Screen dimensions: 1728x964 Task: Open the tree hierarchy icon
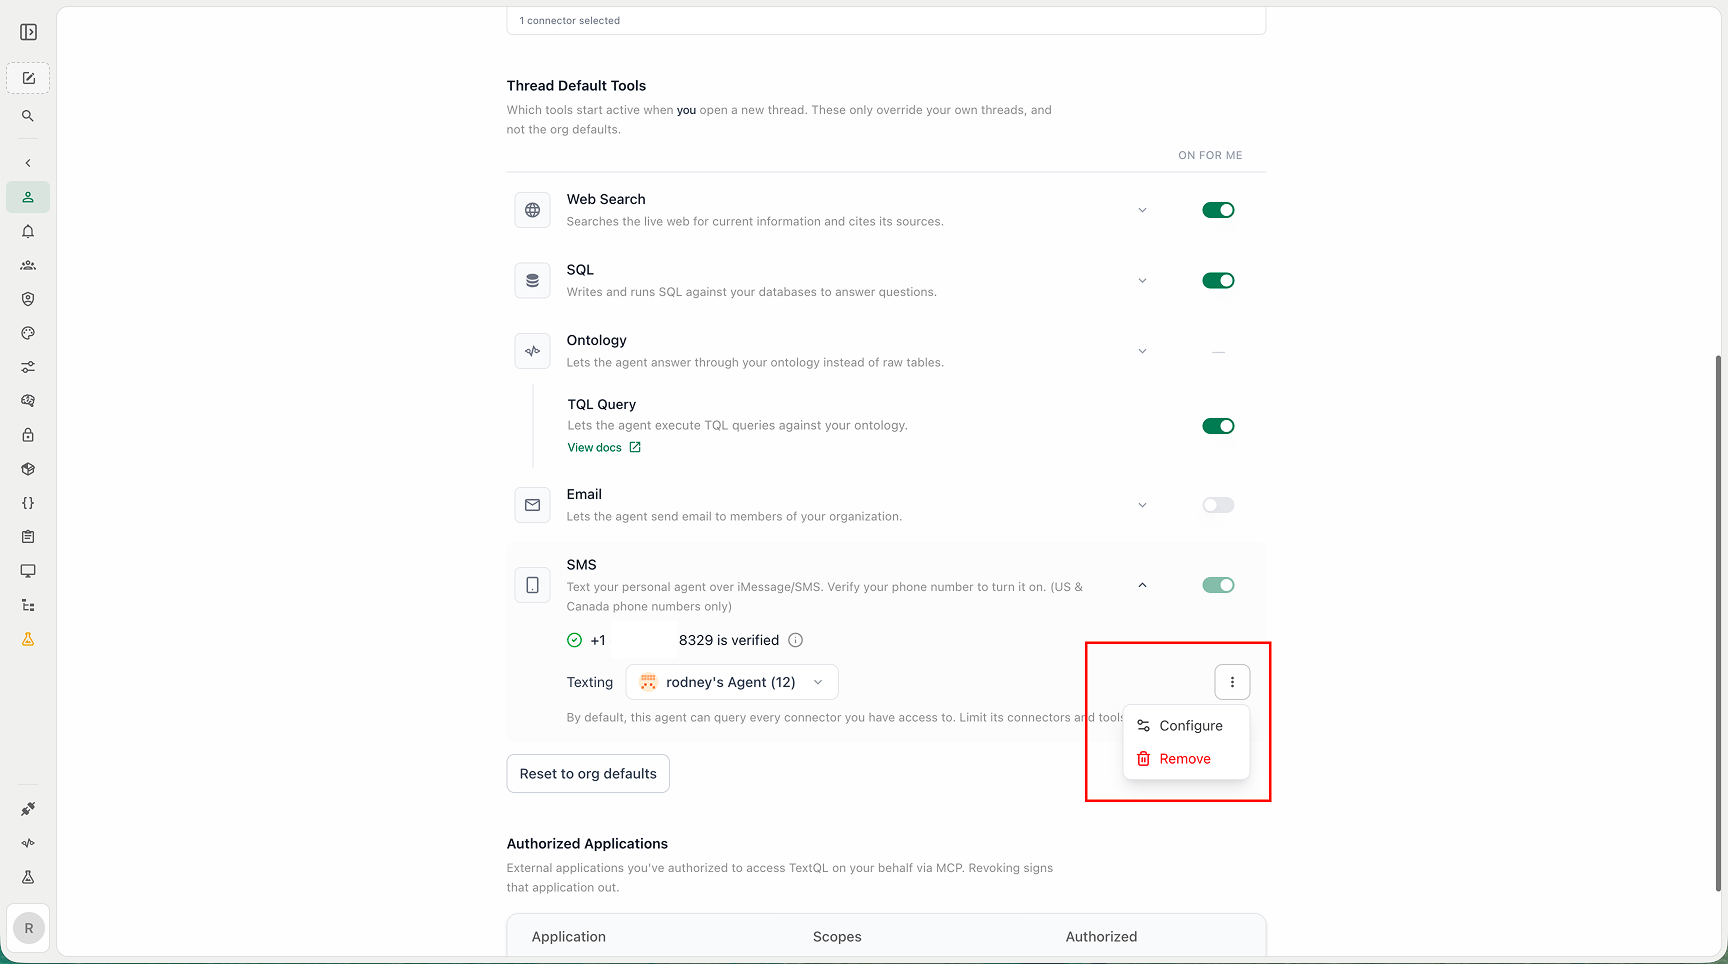click(x=28, y=605)
